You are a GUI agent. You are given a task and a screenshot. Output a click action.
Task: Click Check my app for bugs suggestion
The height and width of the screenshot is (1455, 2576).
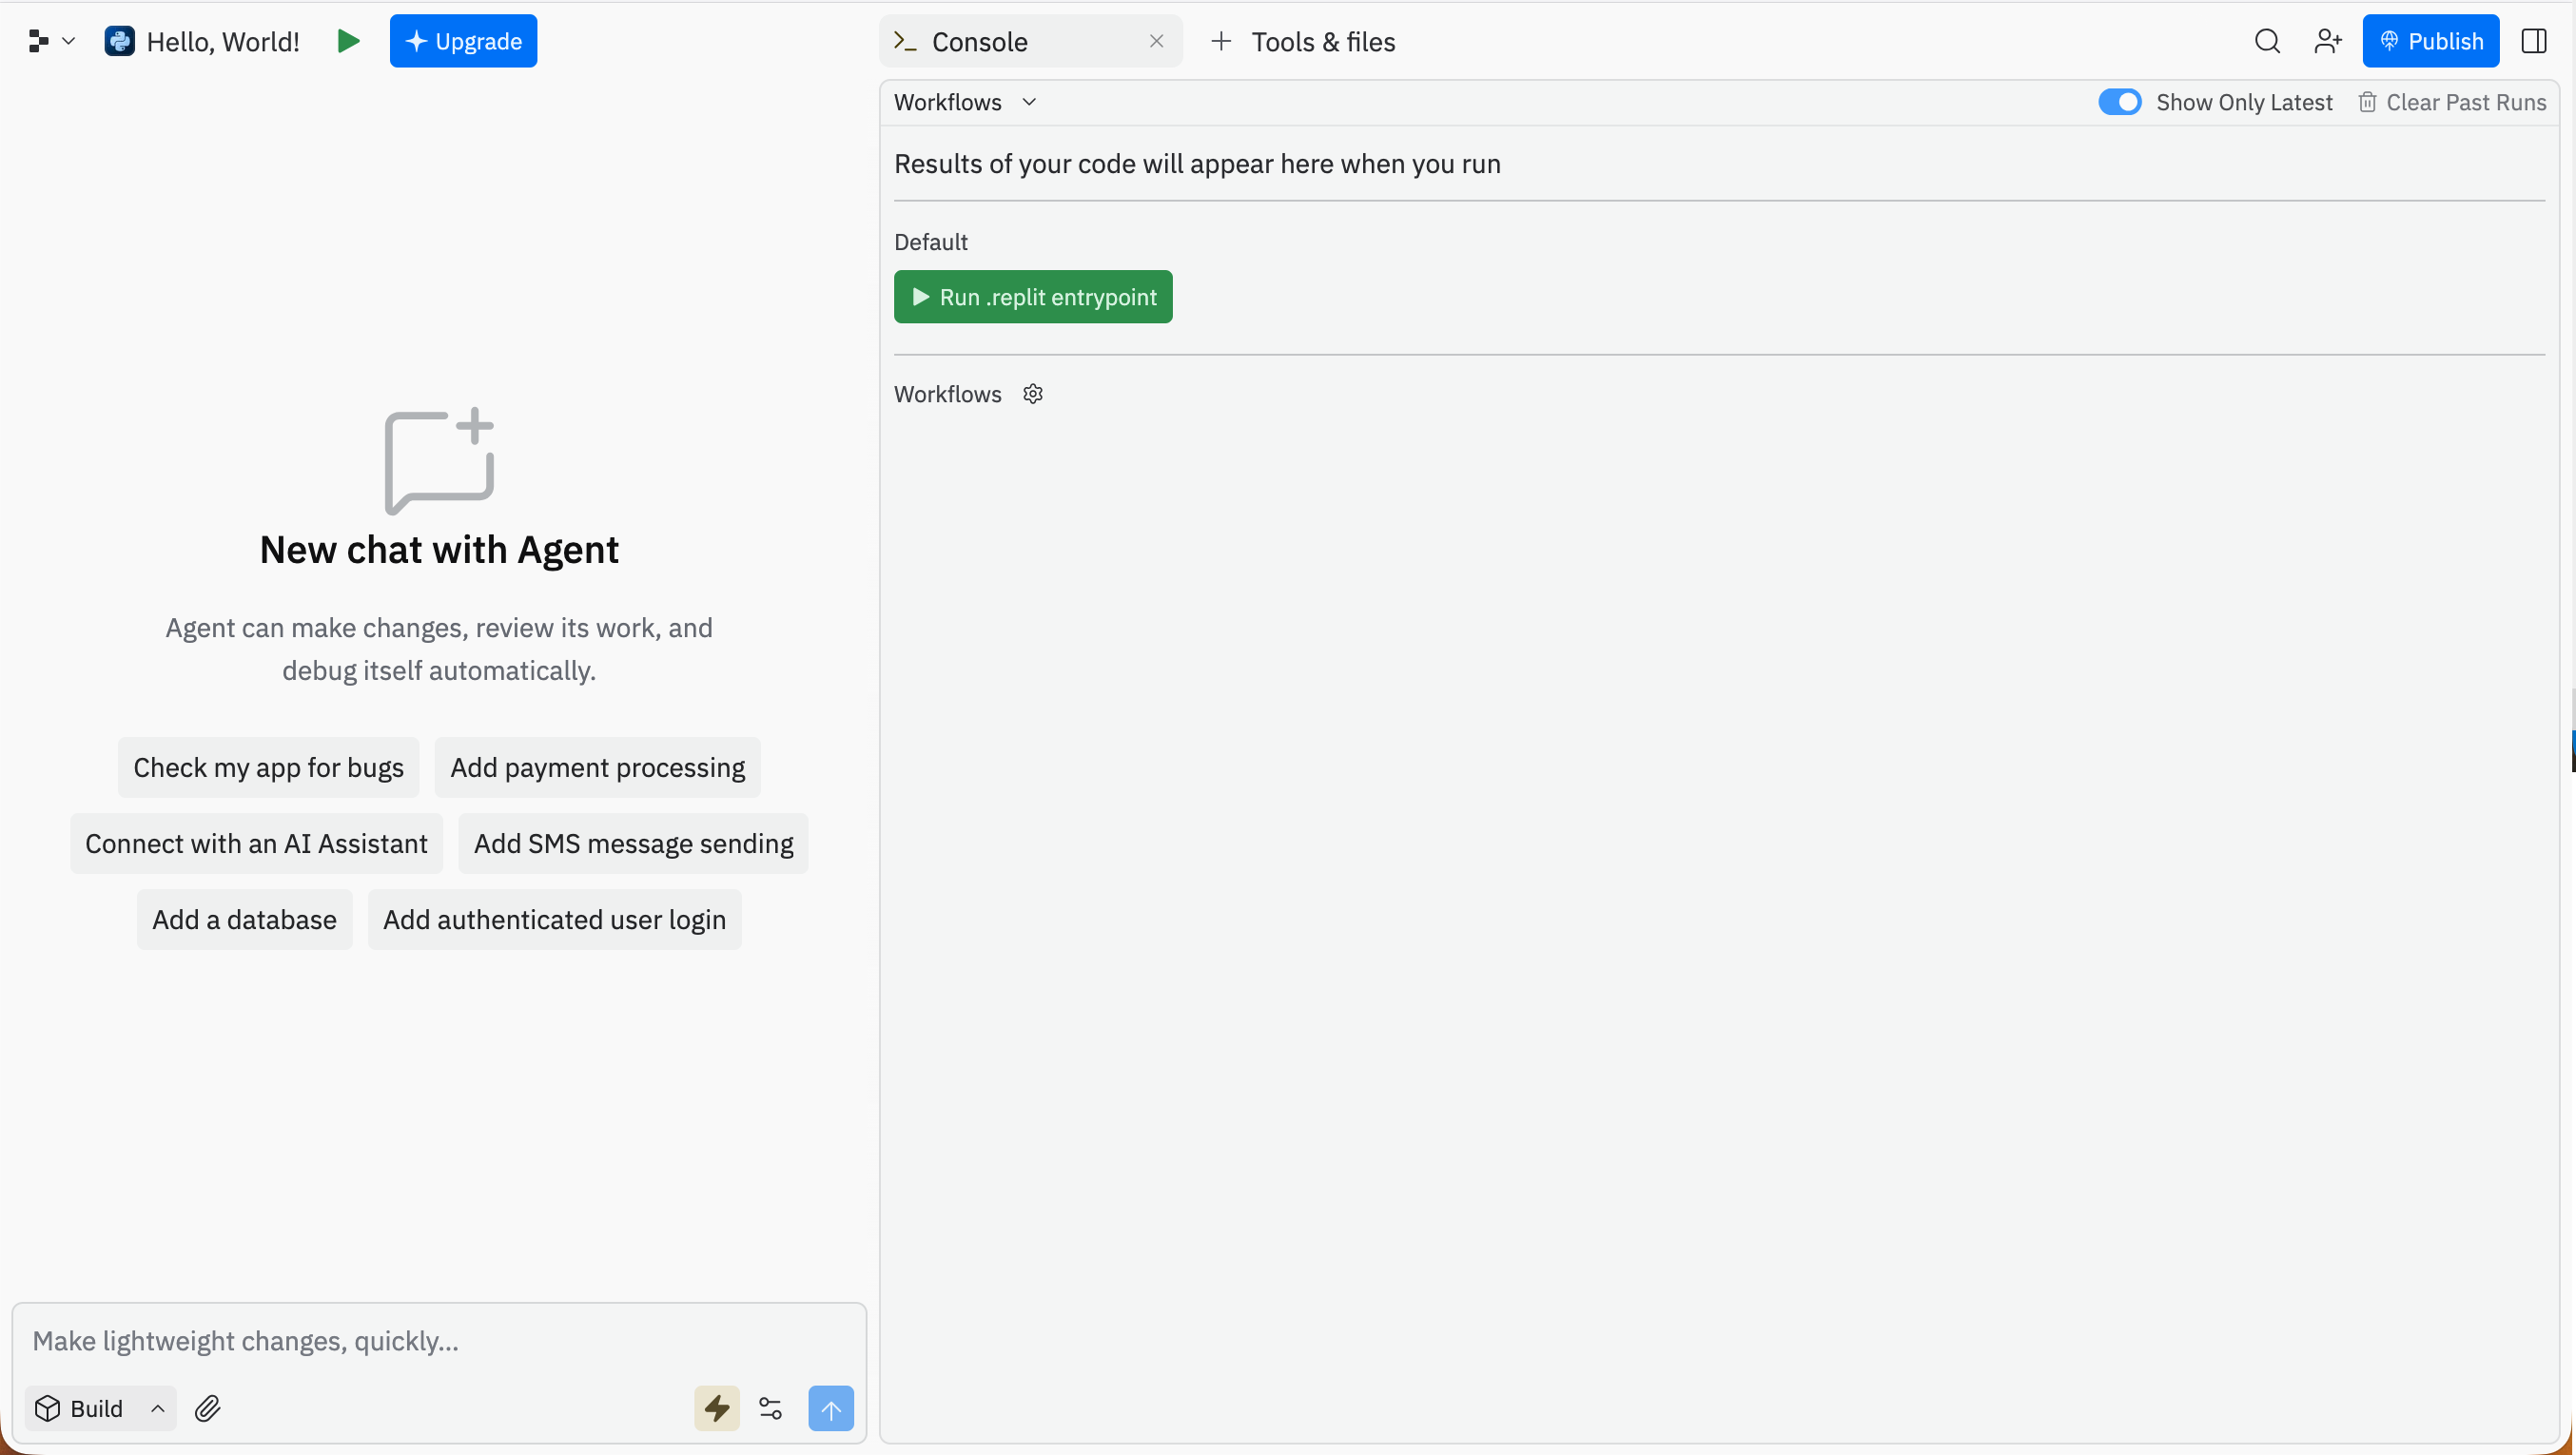[x=268, y=766]
